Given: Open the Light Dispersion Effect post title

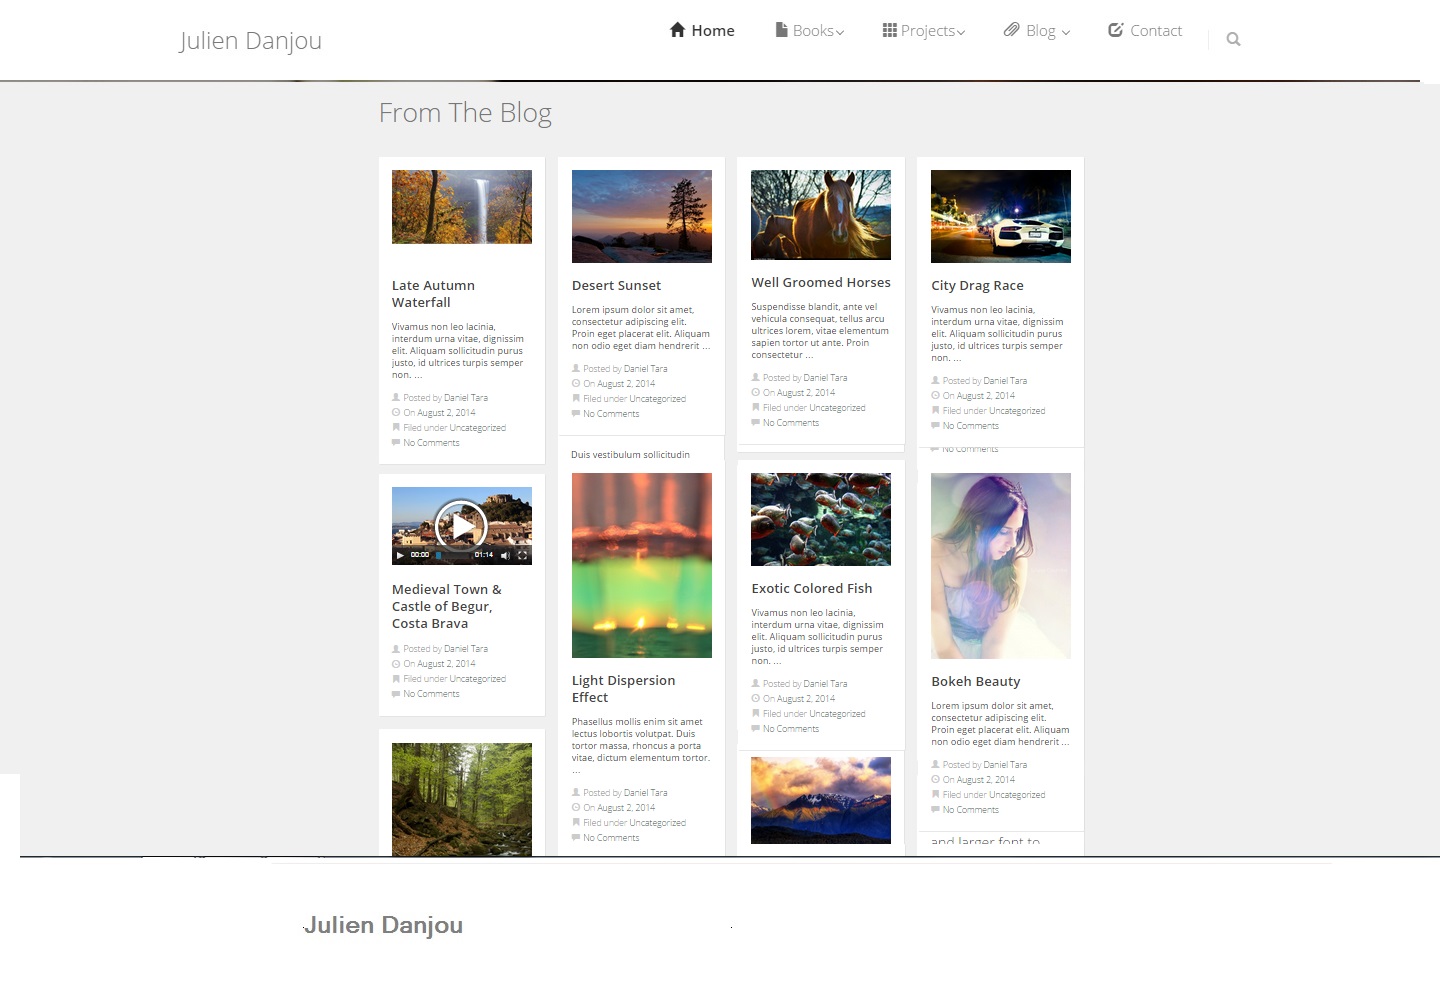Looking at the screenshot, I should pos(623,689).
